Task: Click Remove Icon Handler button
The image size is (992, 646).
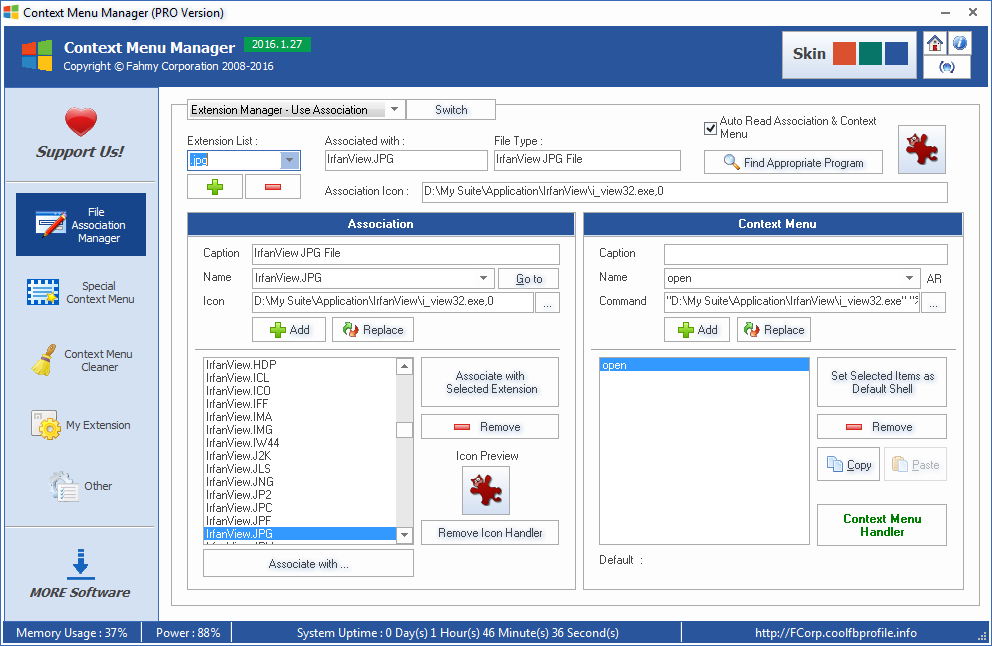Action: 490,533
